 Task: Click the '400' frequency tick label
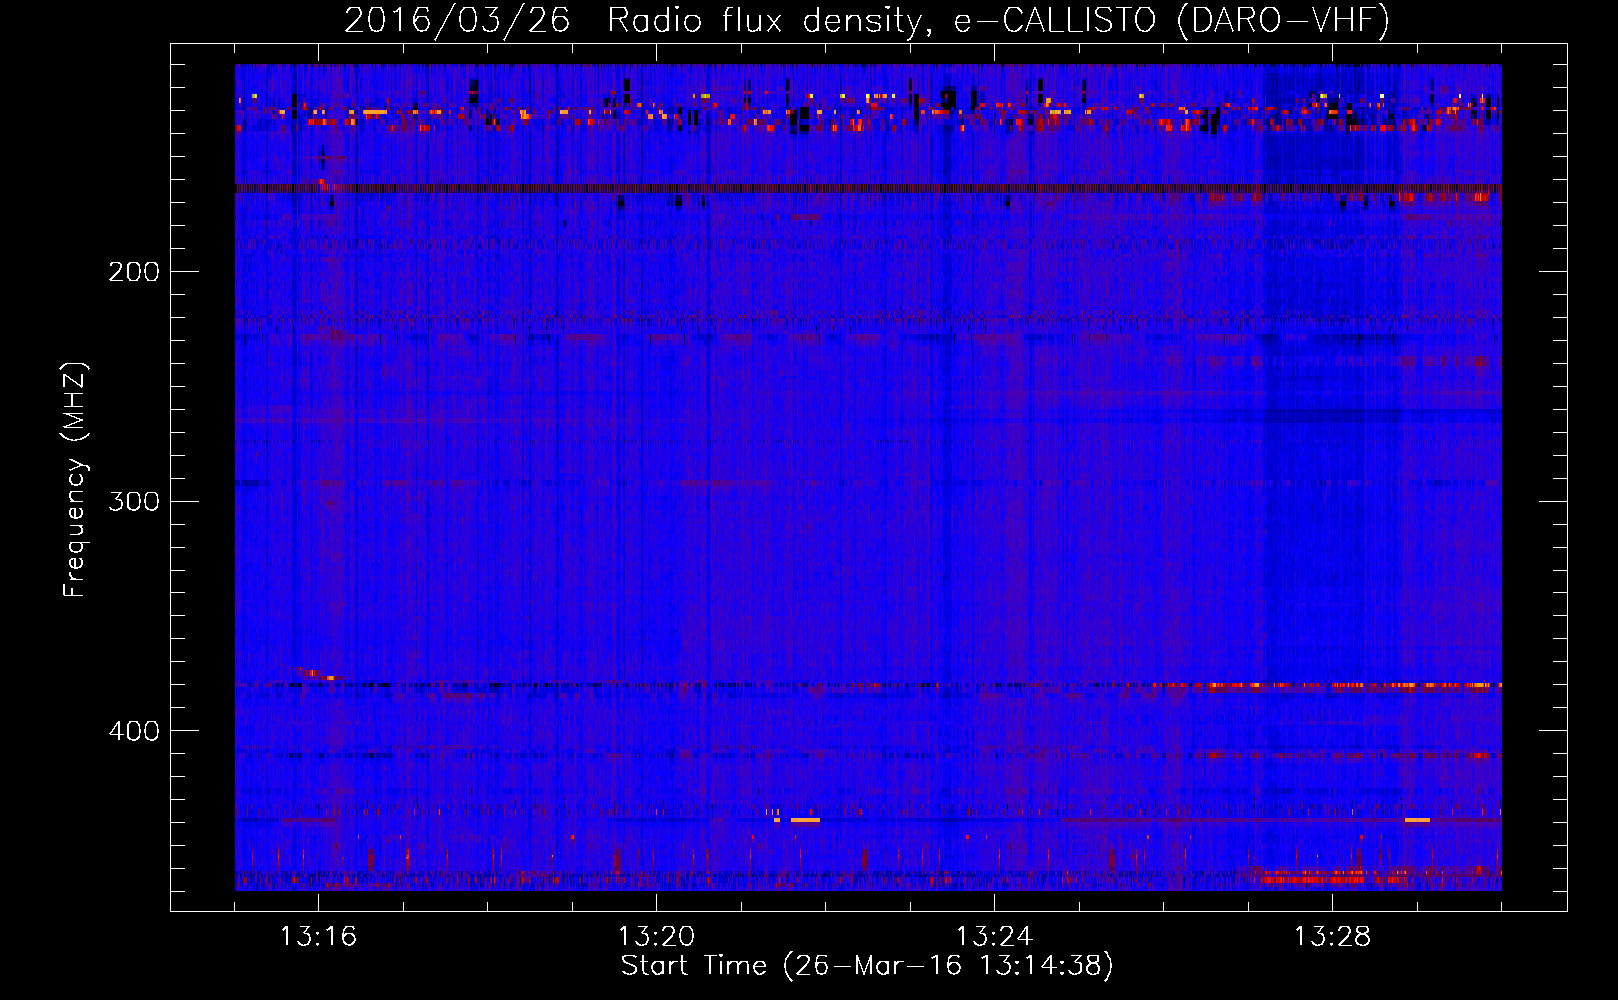point(134,731)
